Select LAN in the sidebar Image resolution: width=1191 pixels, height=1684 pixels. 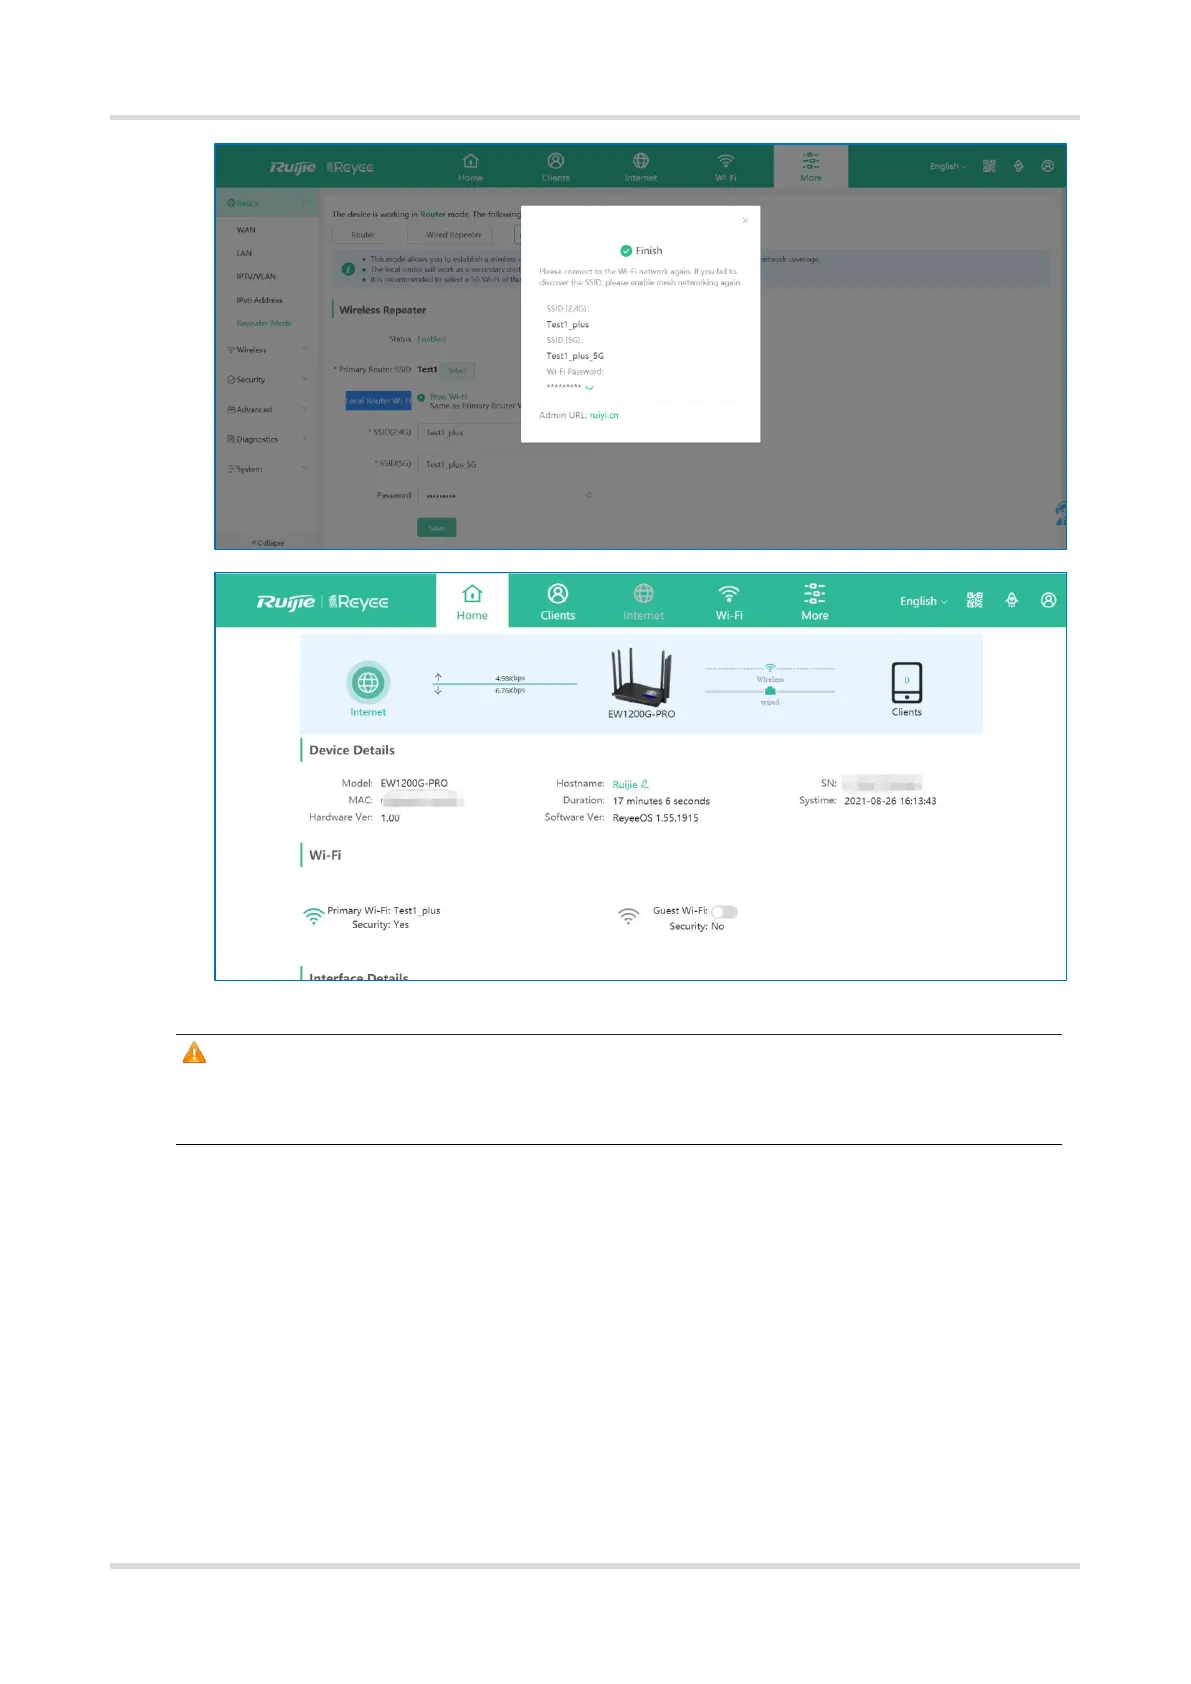[x=244, y=253]
